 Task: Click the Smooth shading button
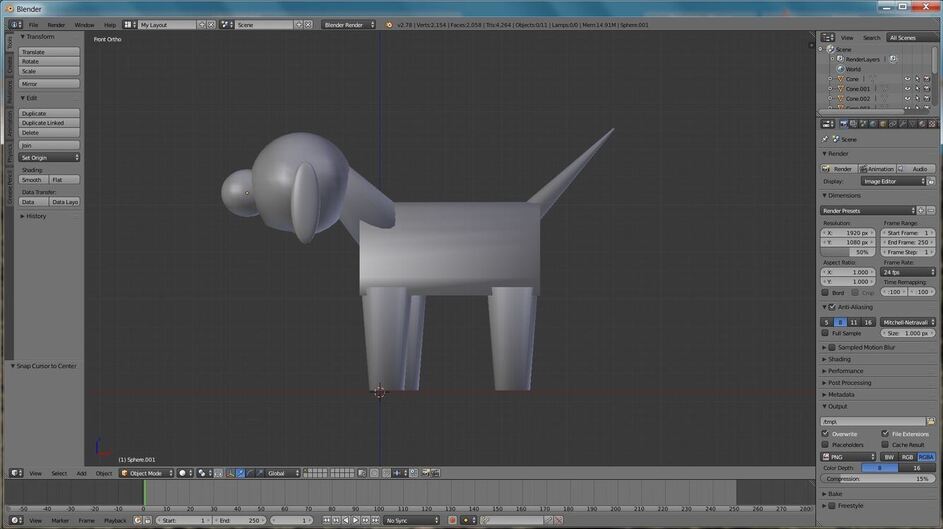pyautogui.click(x=33, y=180)
